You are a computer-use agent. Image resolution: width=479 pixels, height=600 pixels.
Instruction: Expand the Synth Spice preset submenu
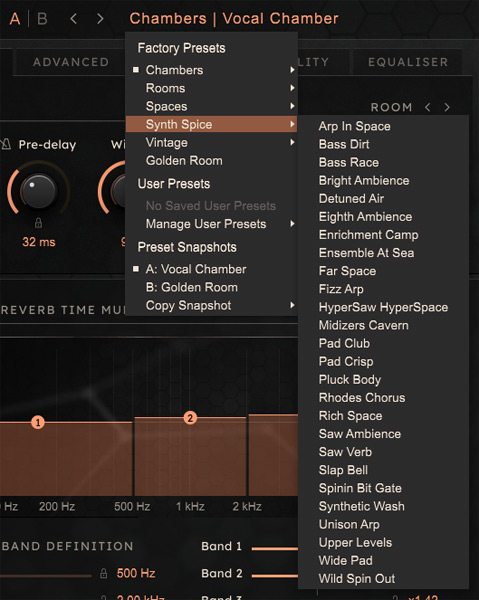212,124
